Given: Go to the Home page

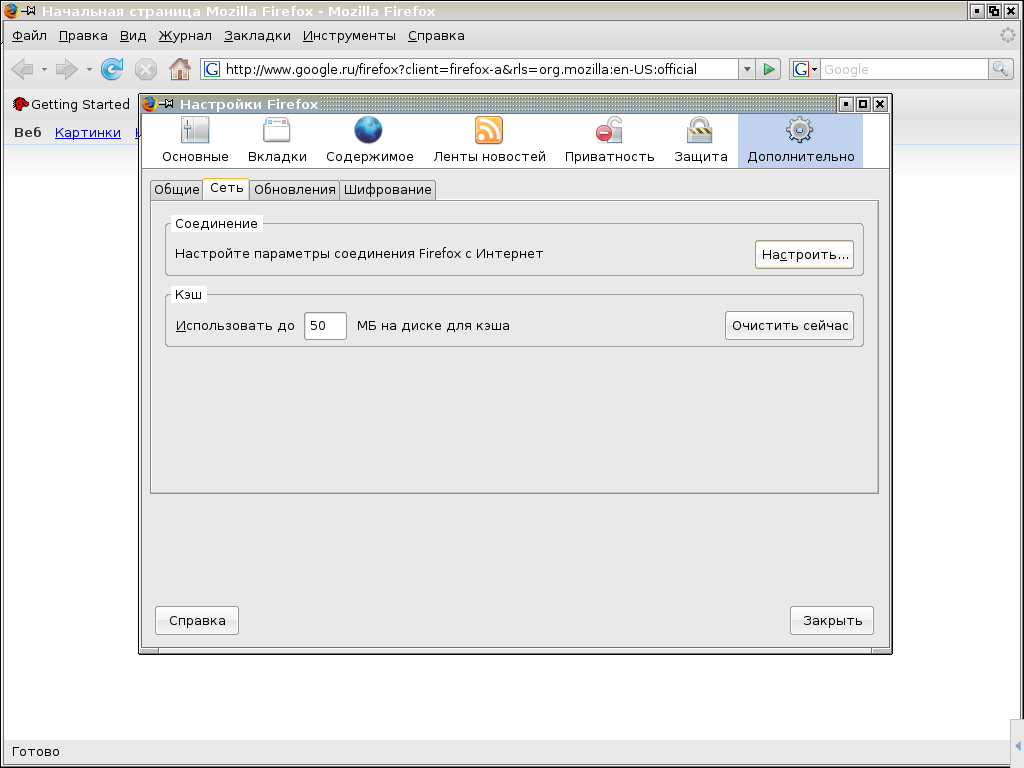Looking at the screenshot, I should [x=180, y=69].
